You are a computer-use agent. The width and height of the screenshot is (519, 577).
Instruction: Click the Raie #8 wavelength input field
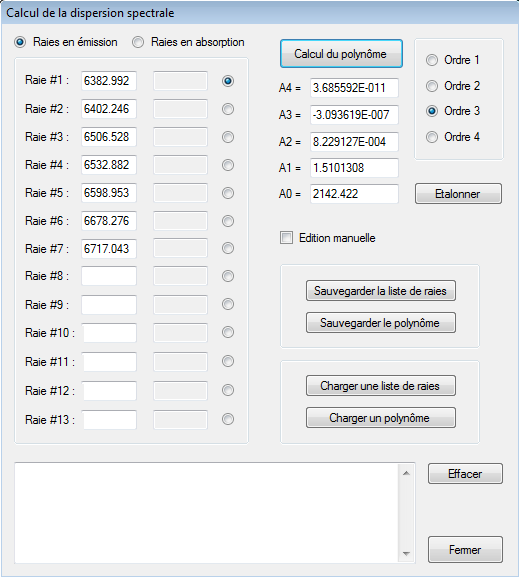click(x=109, y=276)
